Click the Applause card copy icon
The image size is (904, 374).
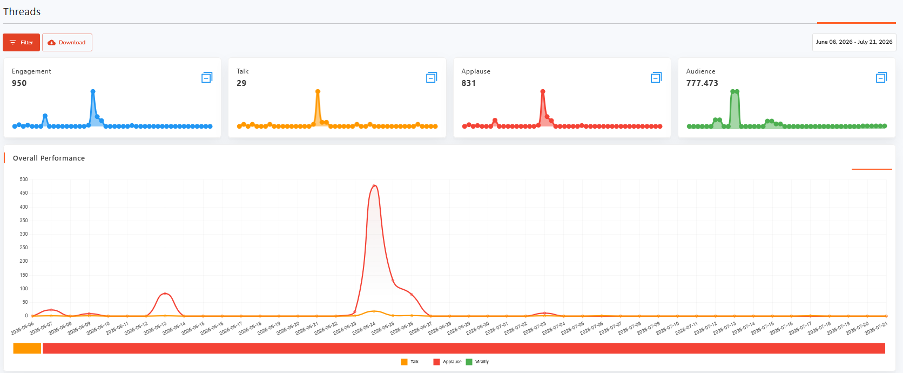(x=657, y=77)
